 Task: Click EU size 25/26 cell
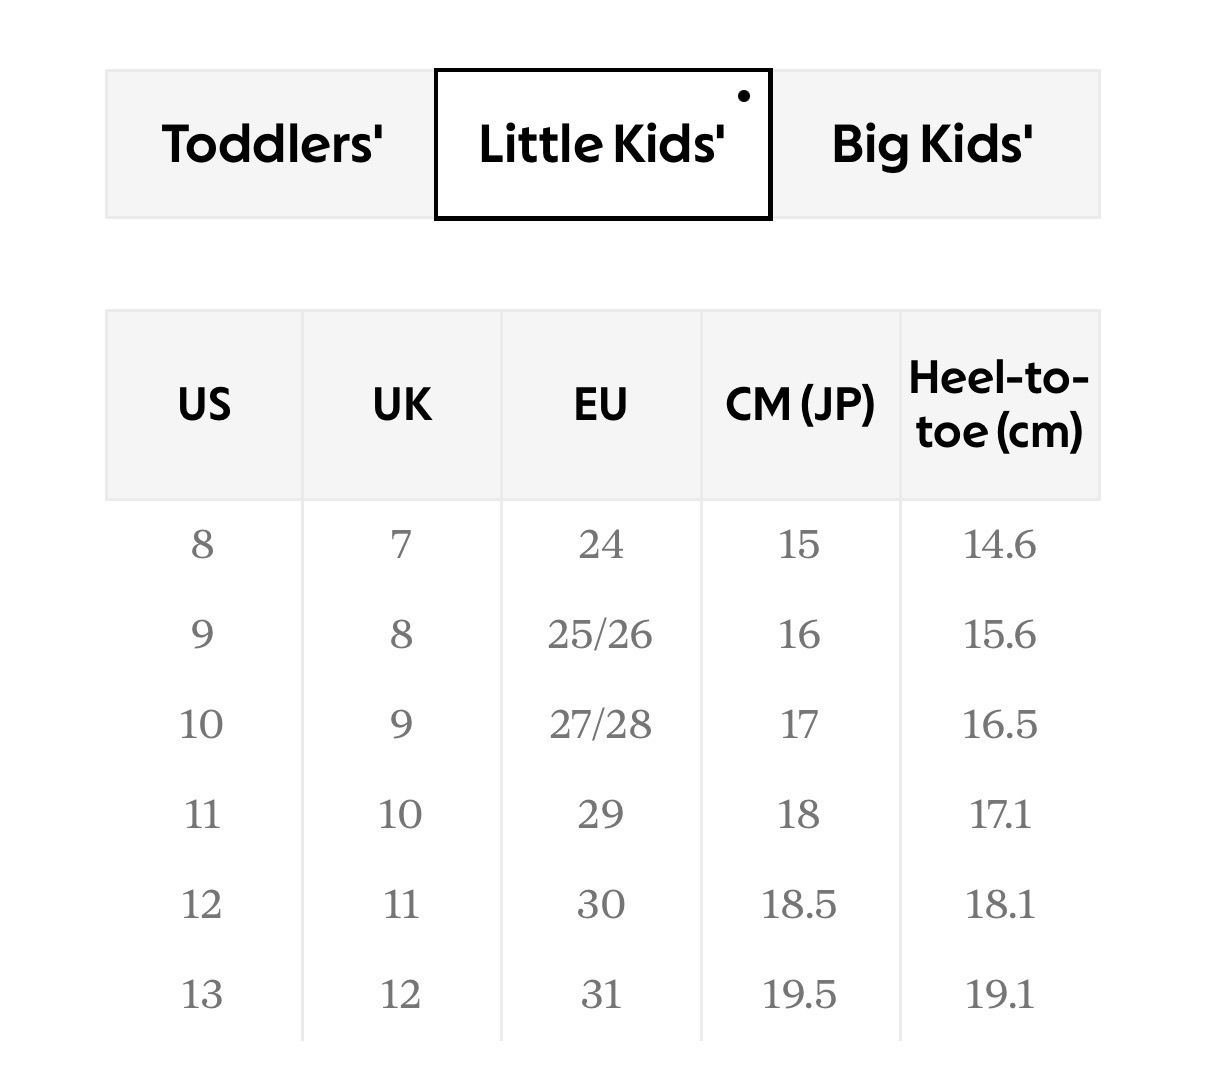600,635
